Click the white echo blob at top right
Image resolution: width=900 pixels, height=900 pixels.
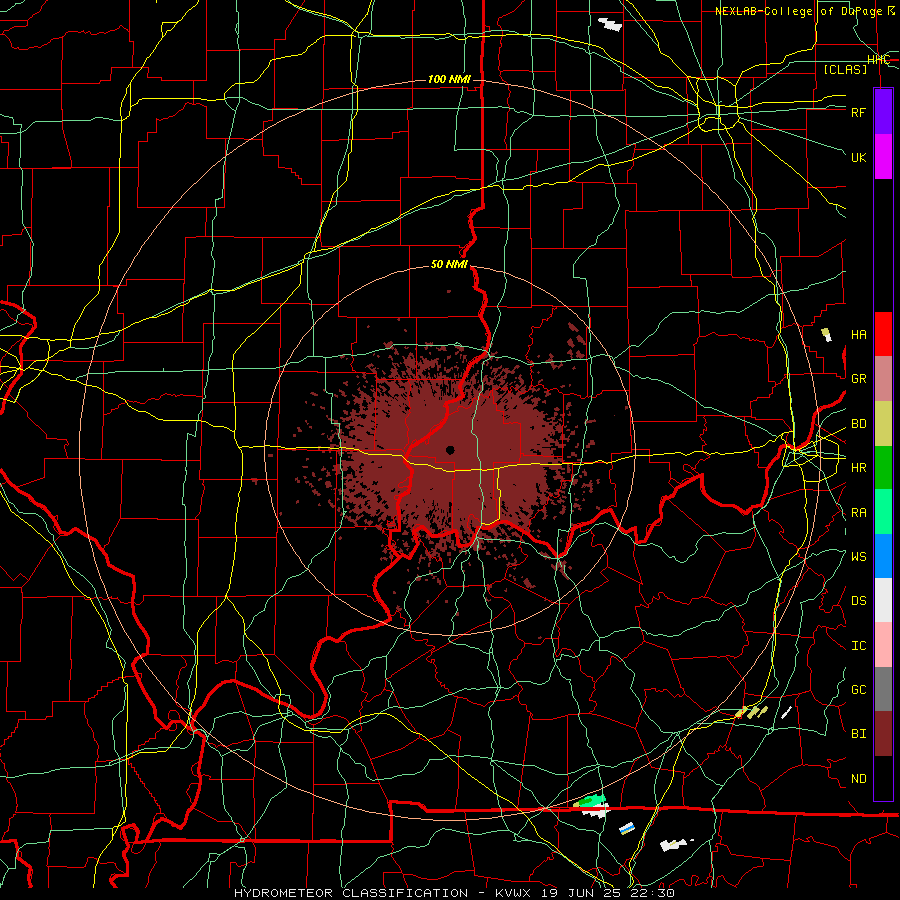610,24
